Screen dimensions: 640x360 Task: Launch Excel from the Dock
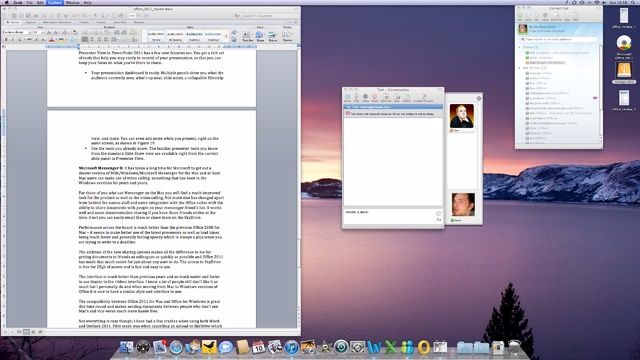coord(391,347)
